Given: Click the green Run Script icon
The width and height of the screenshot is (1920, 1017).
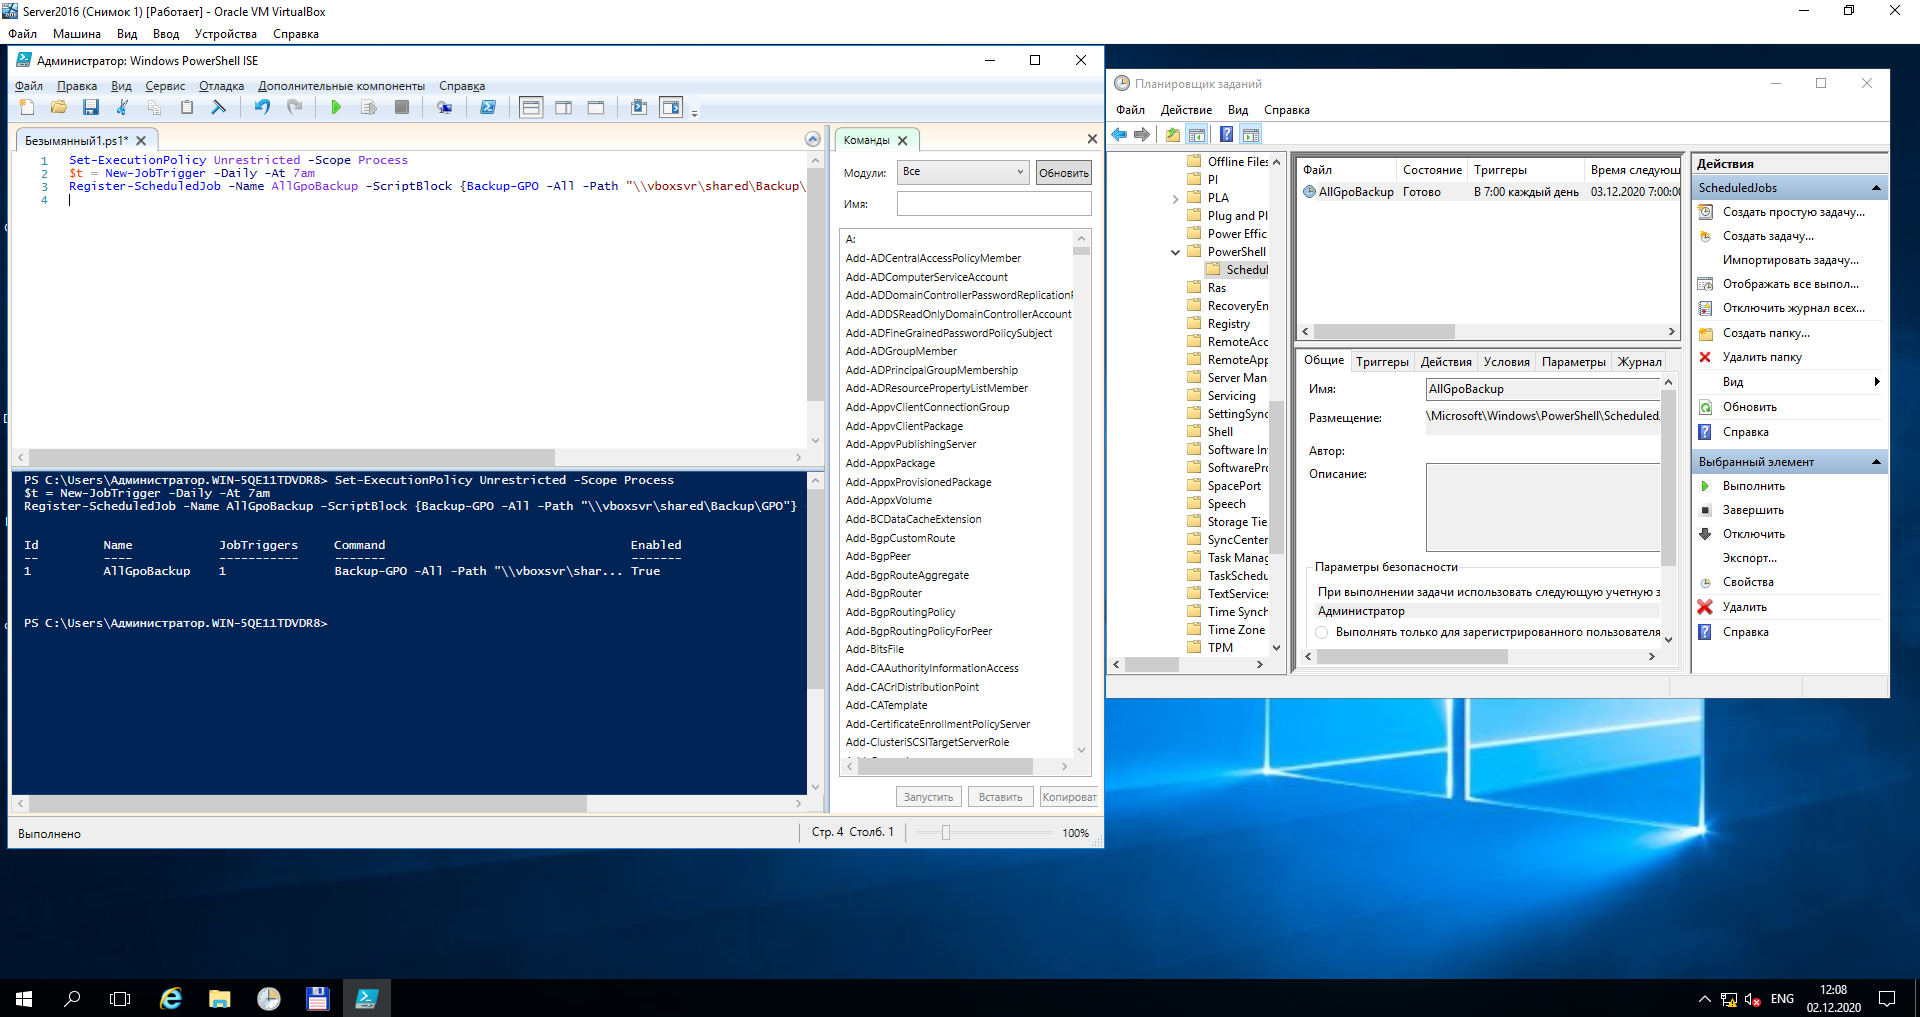Looking at the screenshot, I should point(336,108).
